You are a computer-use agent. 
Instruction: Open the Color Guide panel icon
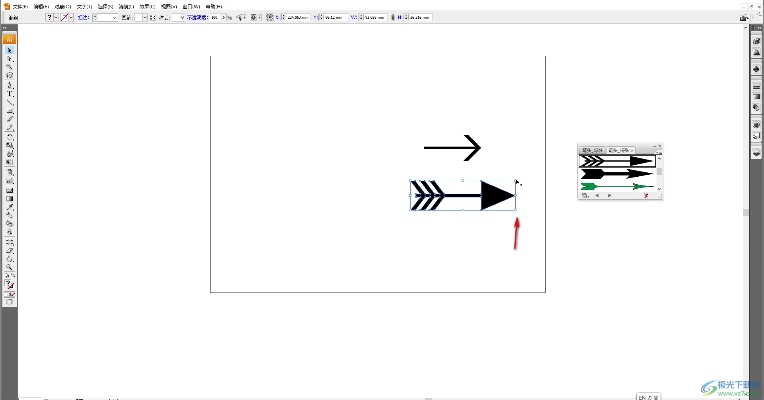point(756,52)
